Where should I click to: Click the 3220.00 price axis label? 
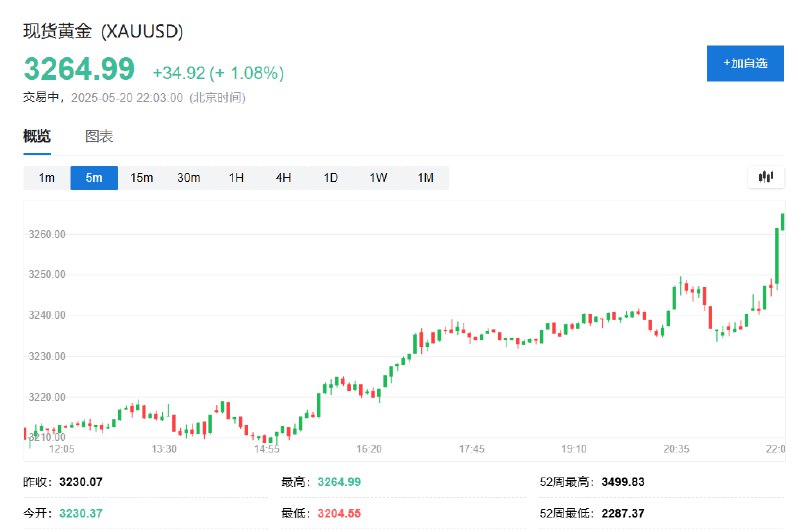pos(47,397)
